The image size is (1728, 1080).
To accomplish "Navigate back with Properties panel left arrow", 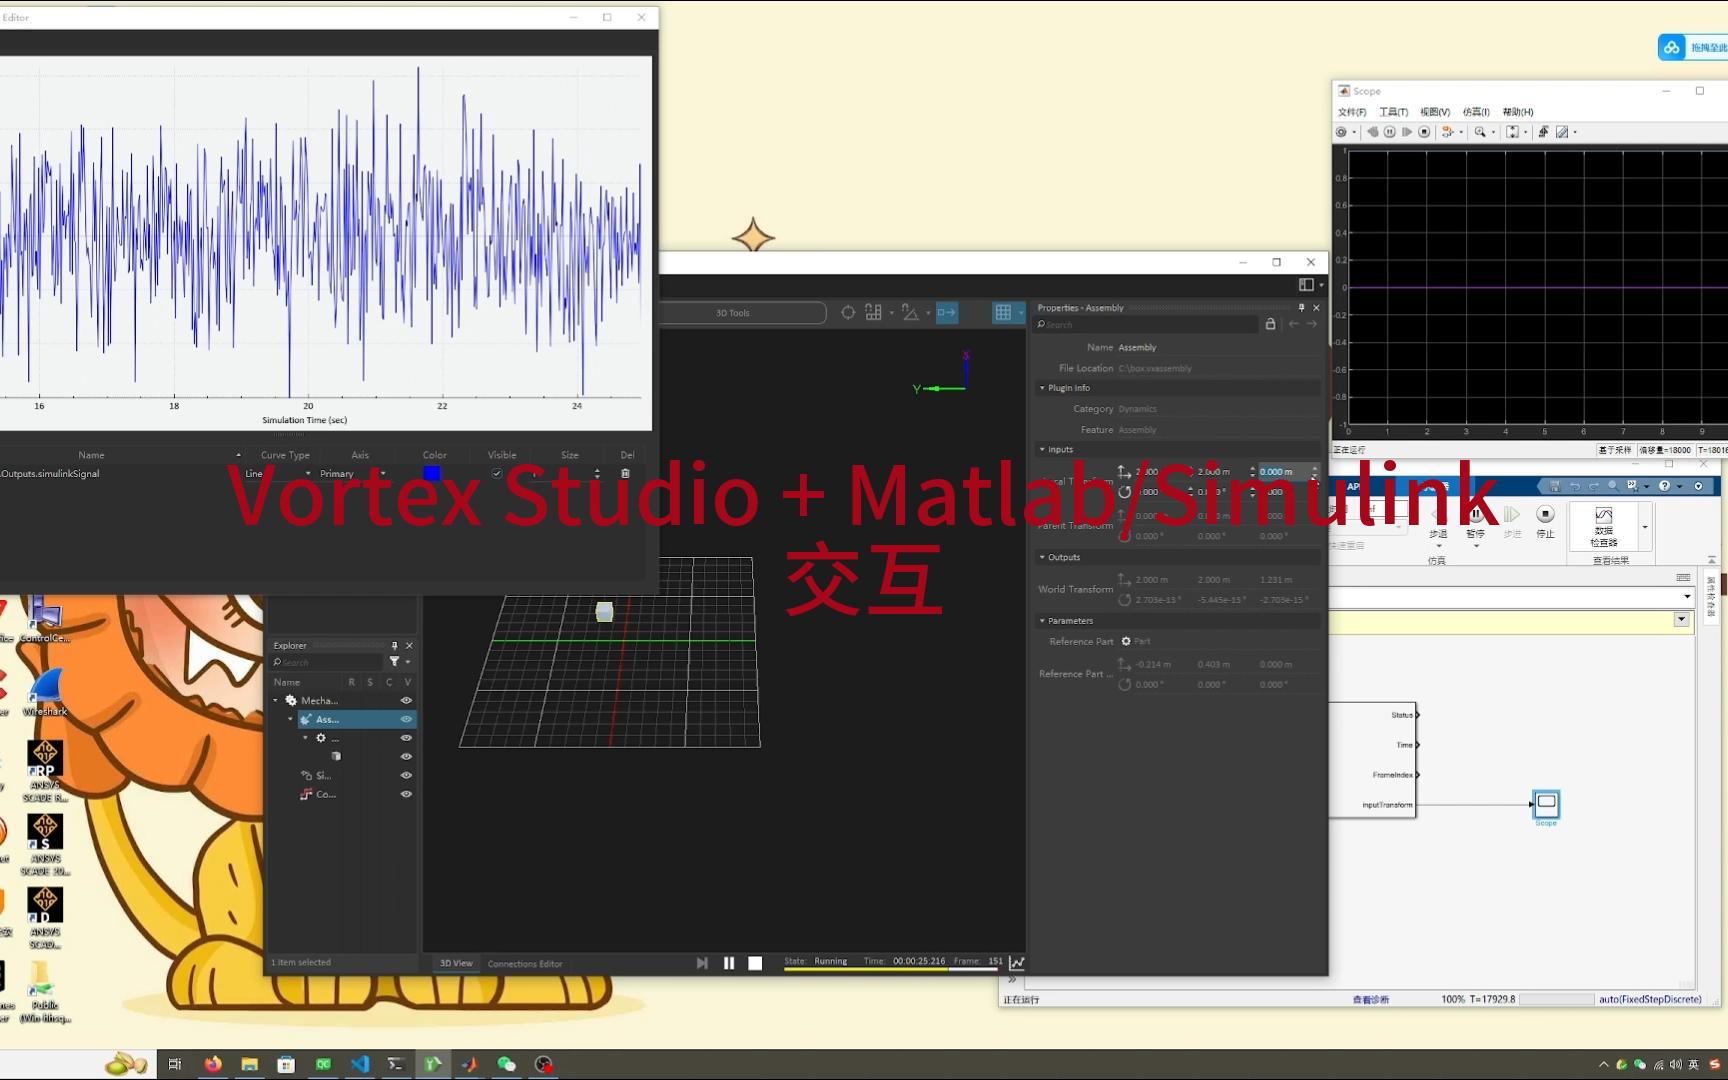I will click(1294, 324).
